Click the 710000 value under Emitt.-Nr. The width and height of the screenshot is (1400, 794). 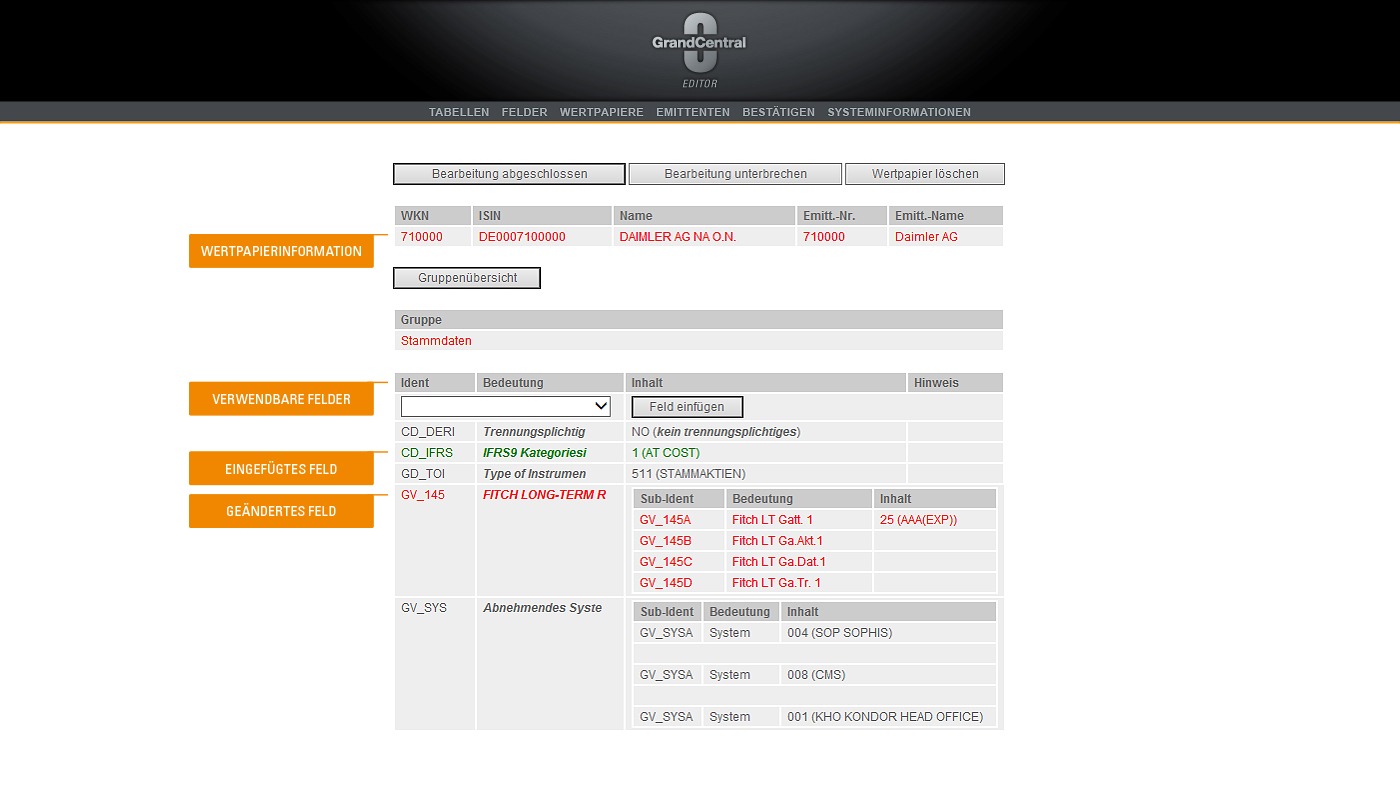click(824, 237)
